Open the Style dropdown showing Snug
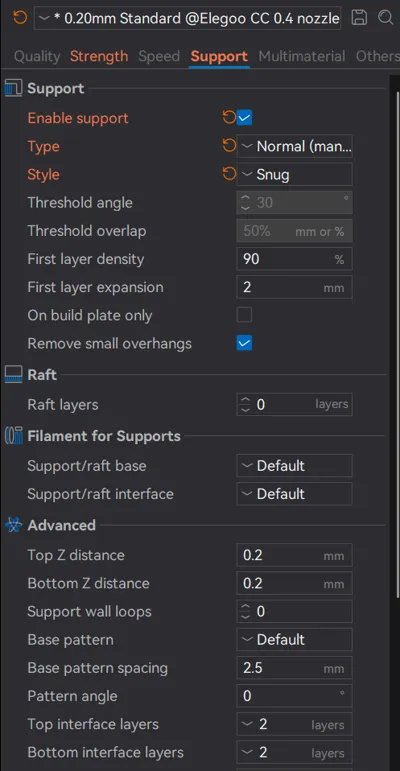The height and width of the screenshot is (771, 400). tap(294, 174)
